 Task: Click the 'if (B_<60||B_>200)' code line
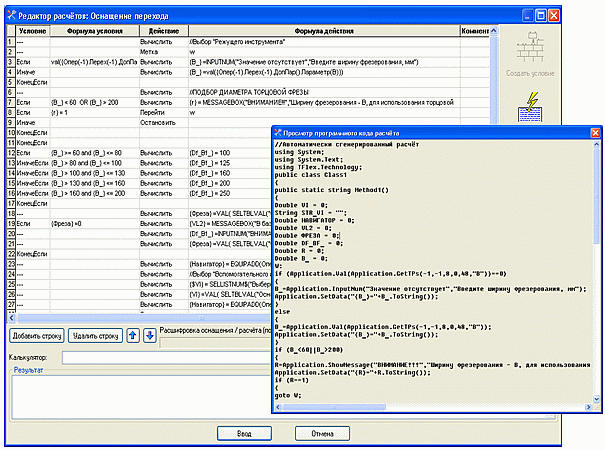[x=309, y=350]
